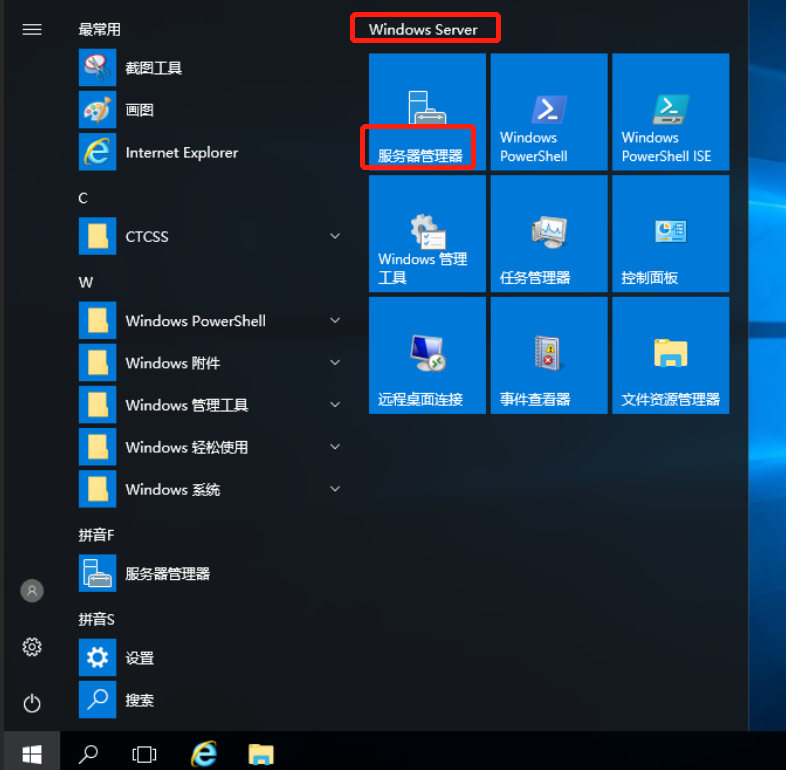The height and width of the screenshot is (770, 786).
Task: Expand the Windows 附件 folder
Action: point(335,363)
